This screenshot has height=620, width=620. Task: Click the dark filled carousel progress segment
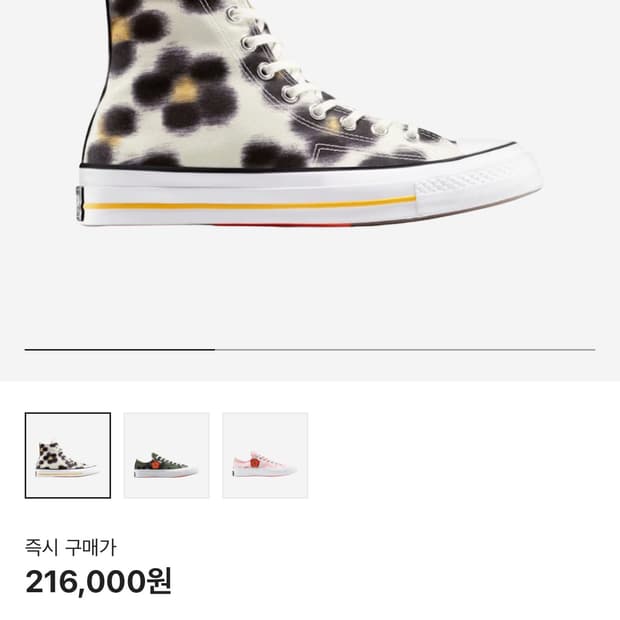point(120,349)
